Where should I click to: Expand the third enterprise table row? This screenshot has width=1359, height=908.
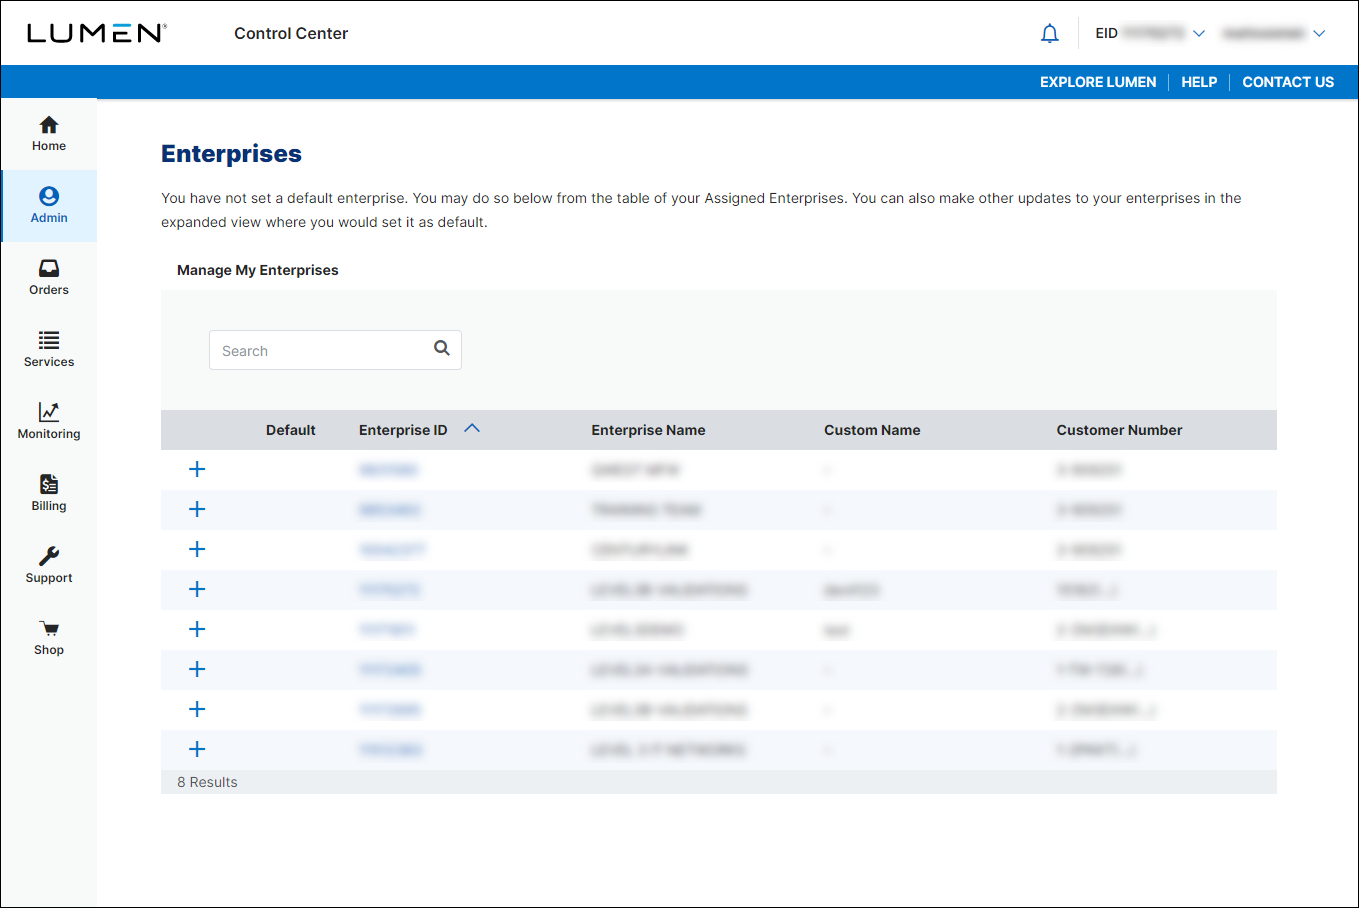[197, 549]
